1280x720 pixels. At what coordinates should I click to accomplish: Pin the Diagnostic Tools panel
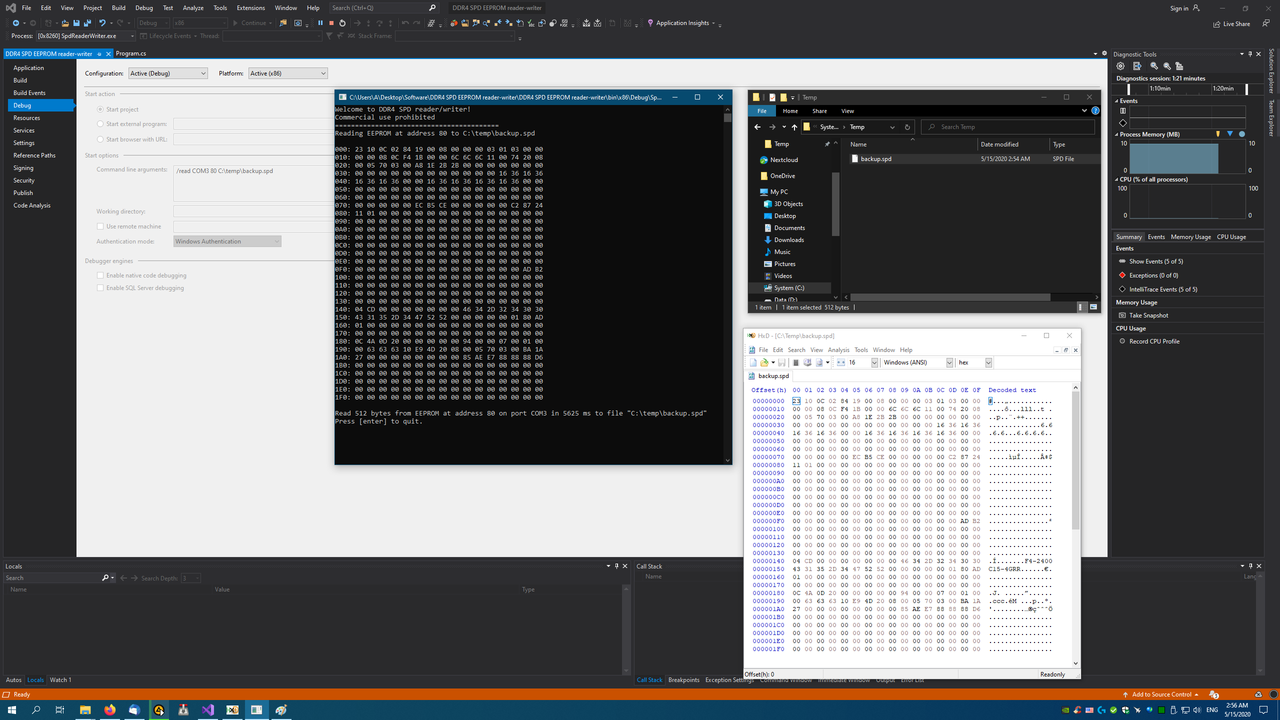click(1250, 54)
